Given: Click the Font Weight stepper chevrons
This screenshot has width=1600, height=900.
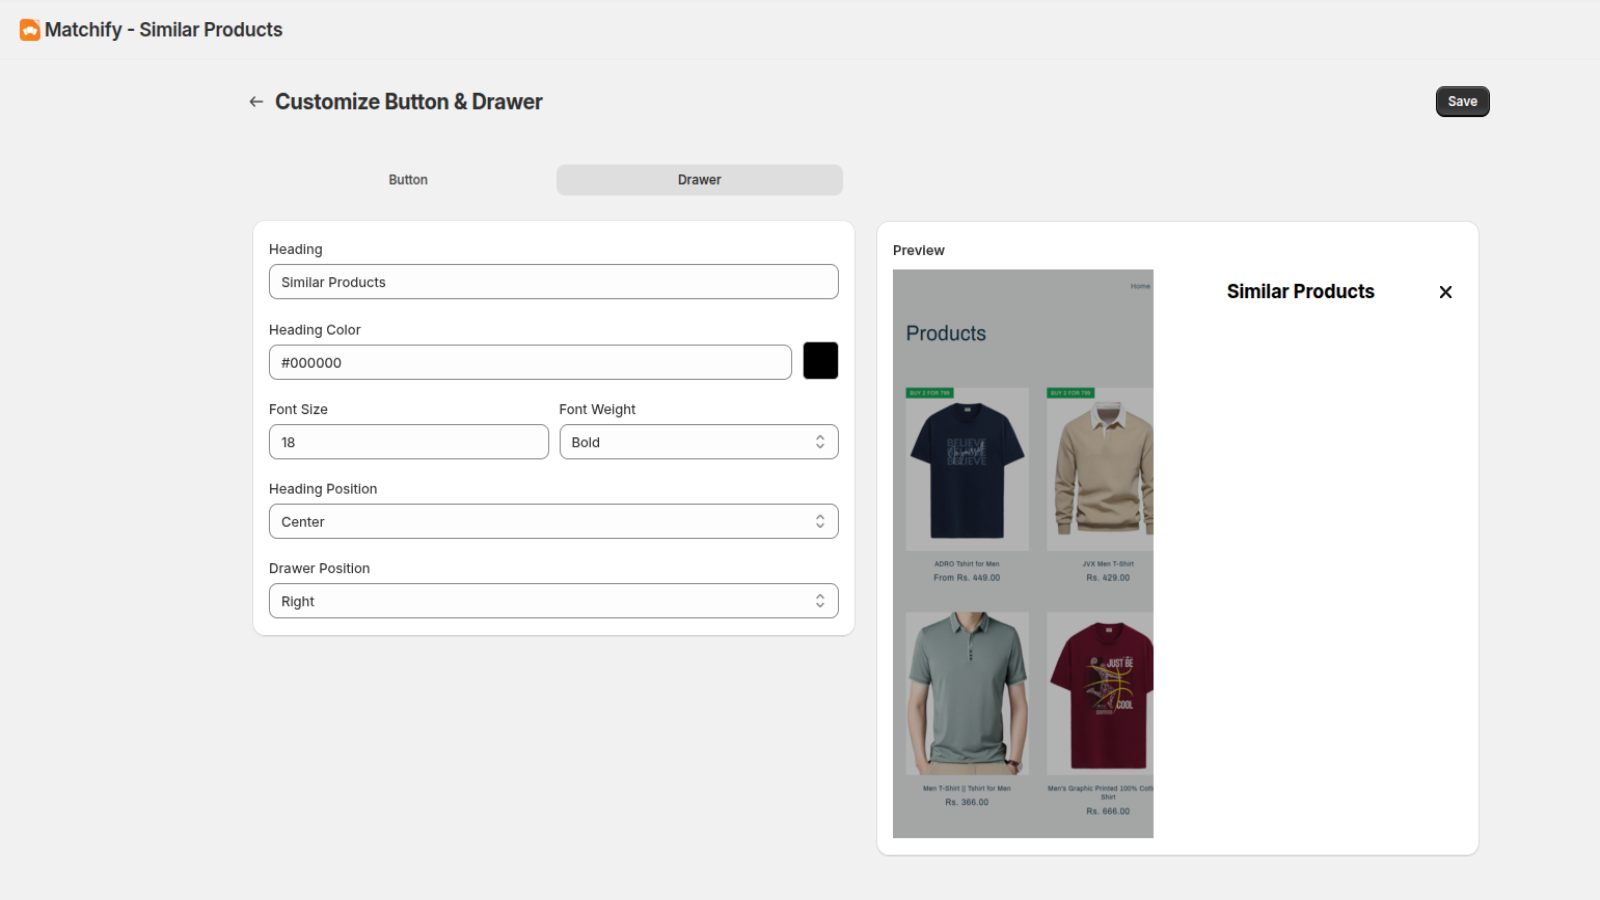Looking at the screenshot, I should pyautogui.click(x=820, y=441).
